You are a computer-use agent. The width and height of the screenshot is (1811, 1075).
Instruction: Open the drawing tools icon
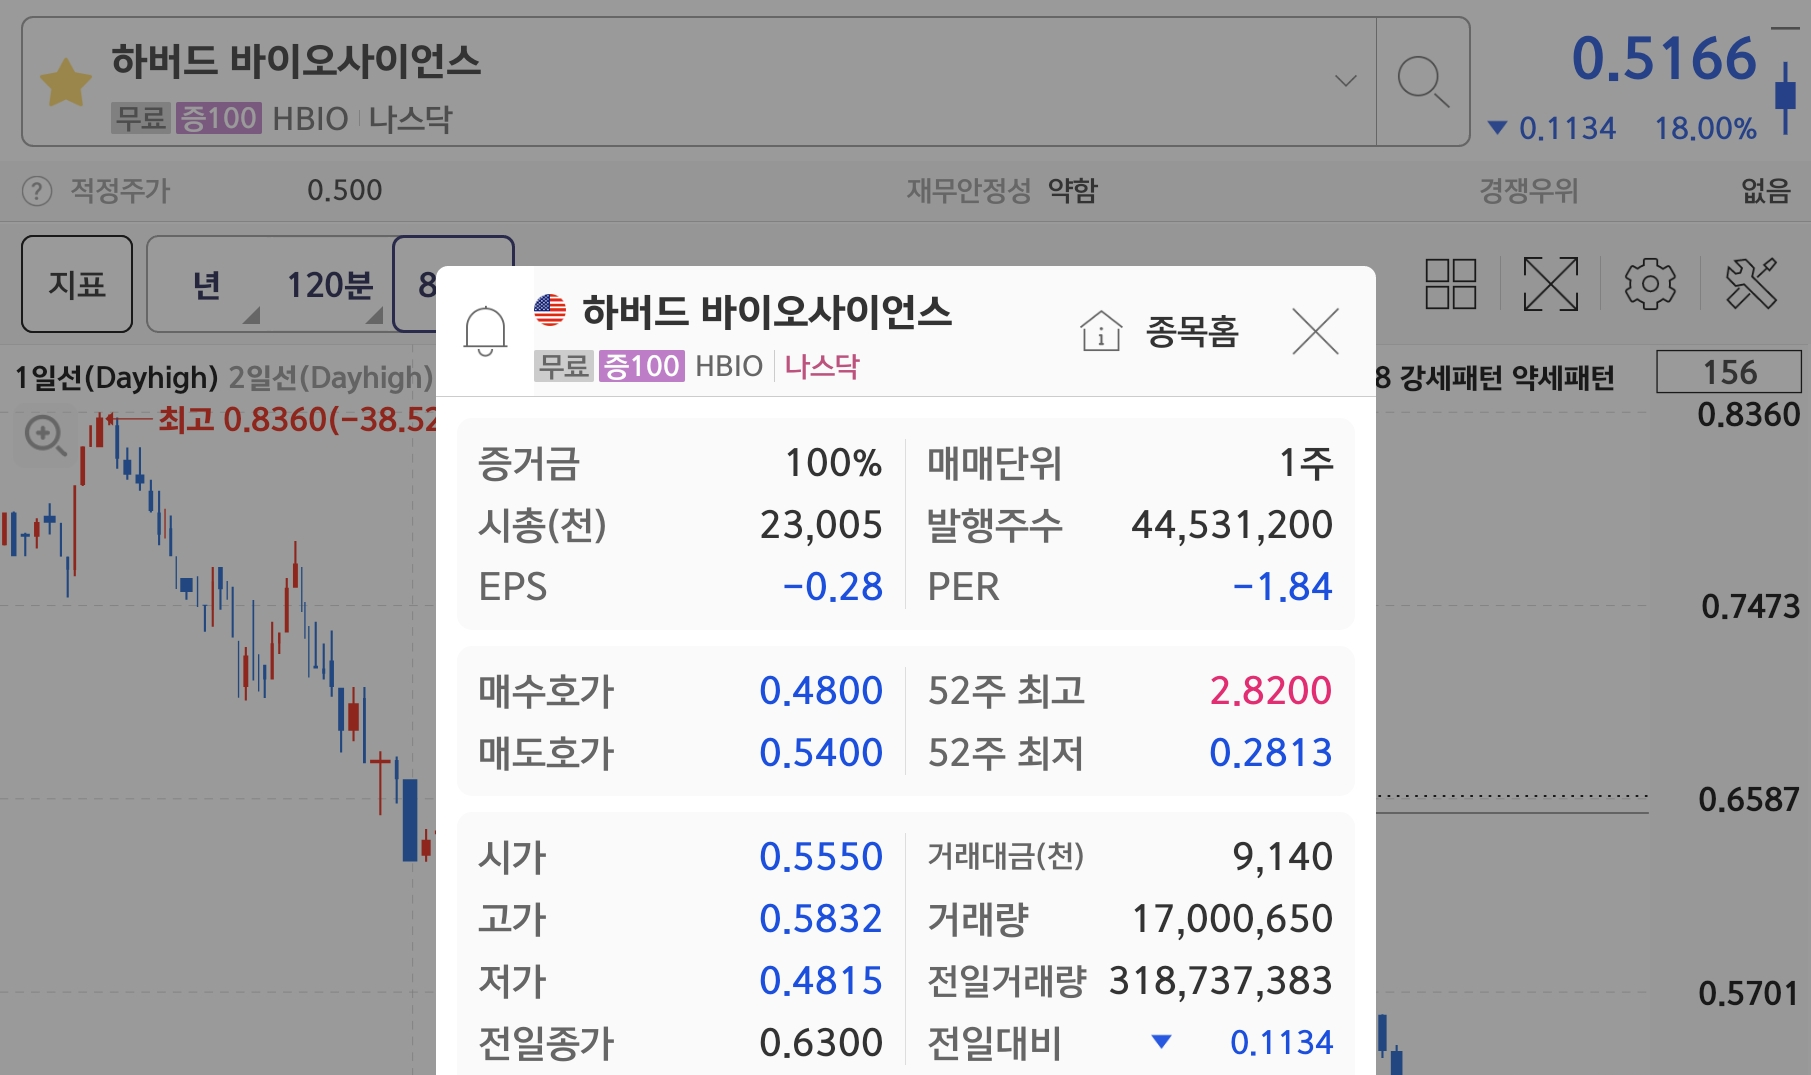1751,284
